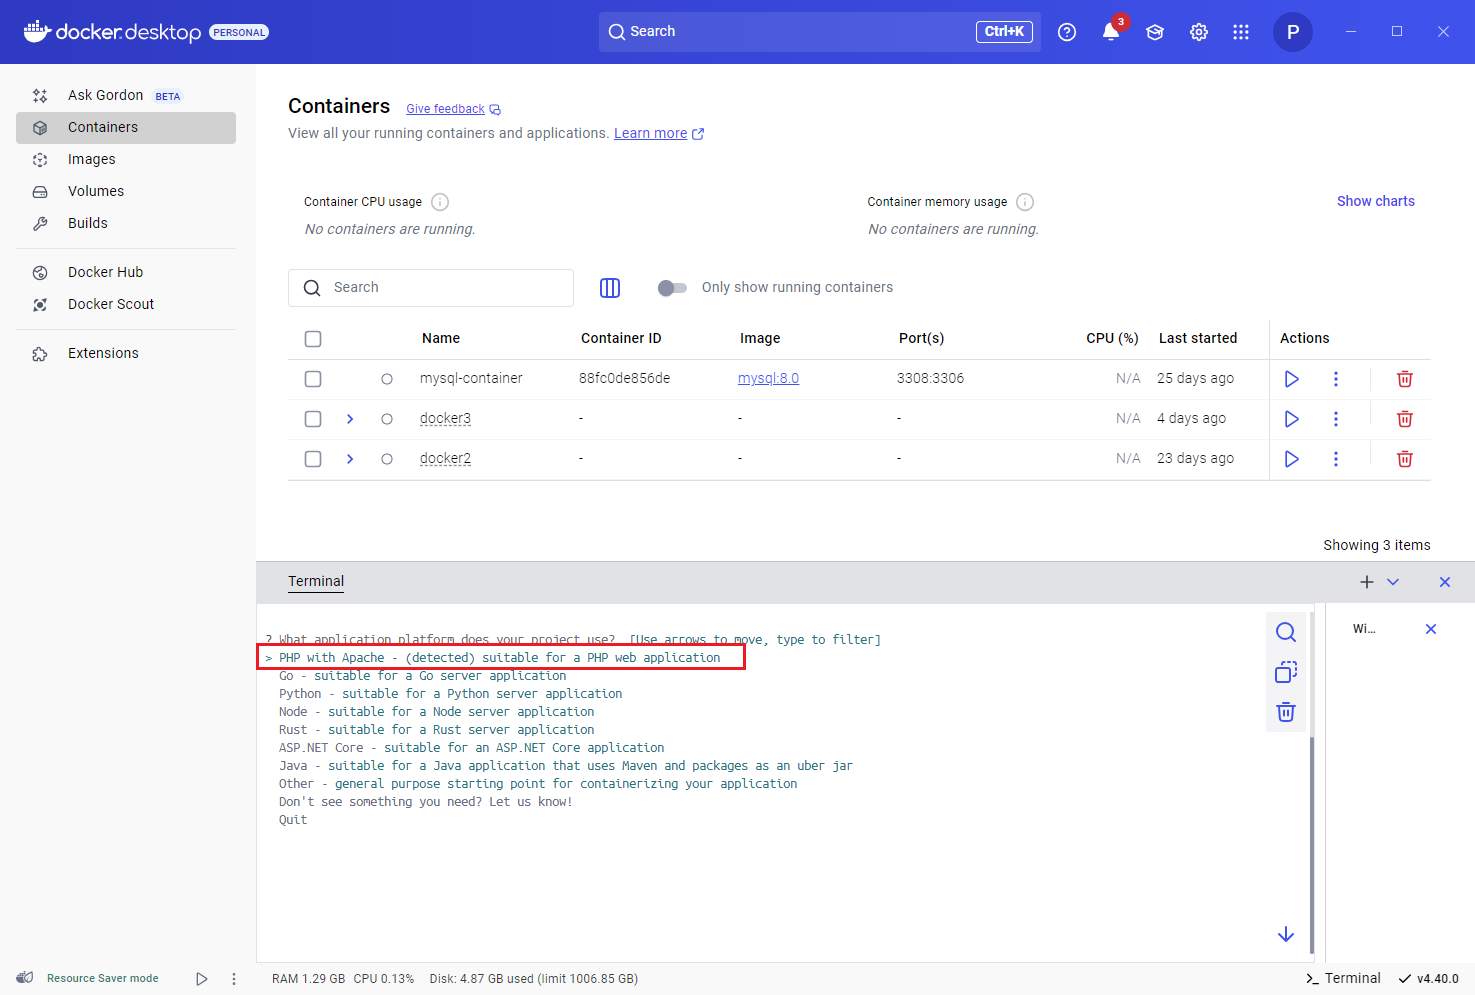
Task: Open Docker Hub in sidebar
Action: click(126, 272)
